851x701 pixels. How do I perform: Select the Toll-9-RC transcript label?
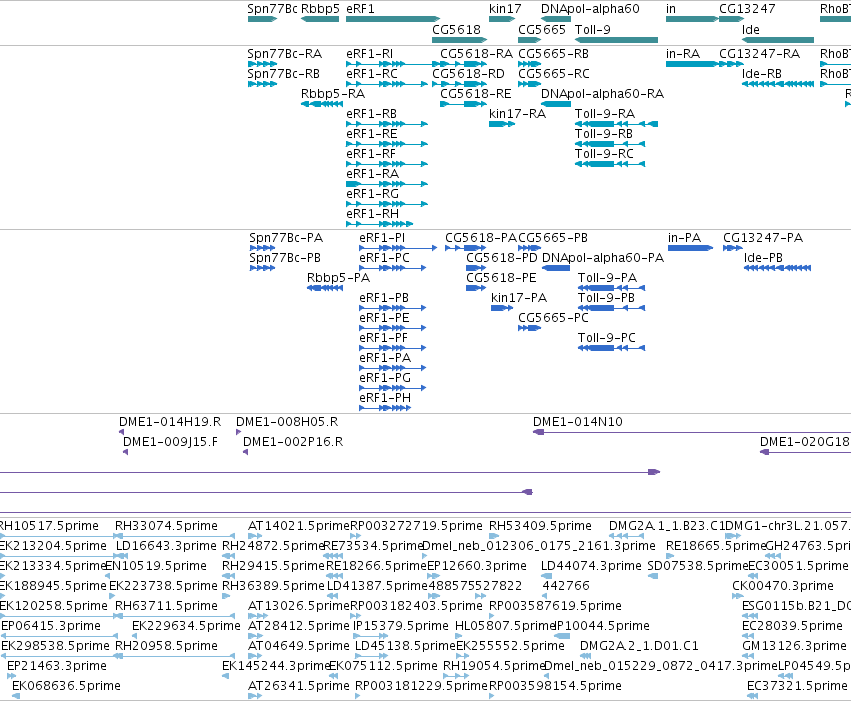pos(605,154)
